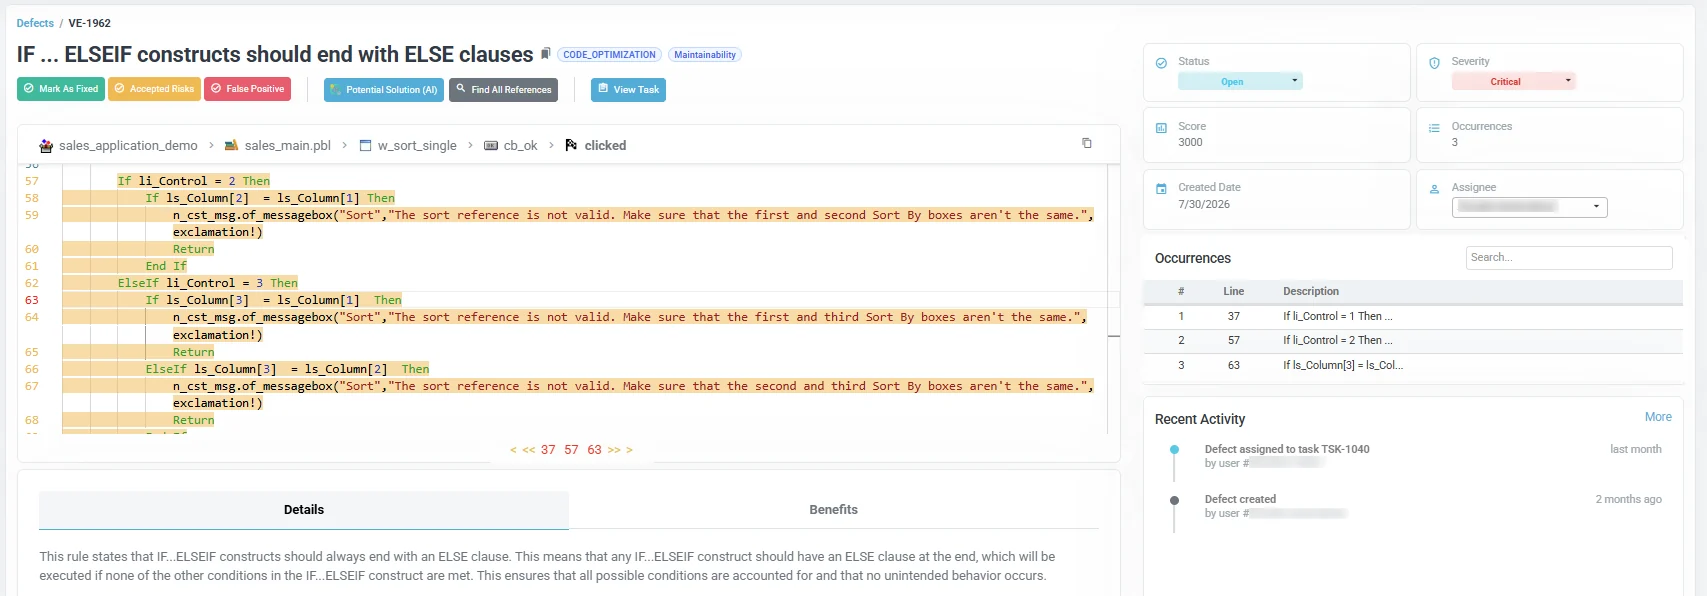
Task: Click the flag icon beside clicked
Action: pos(571,145)
